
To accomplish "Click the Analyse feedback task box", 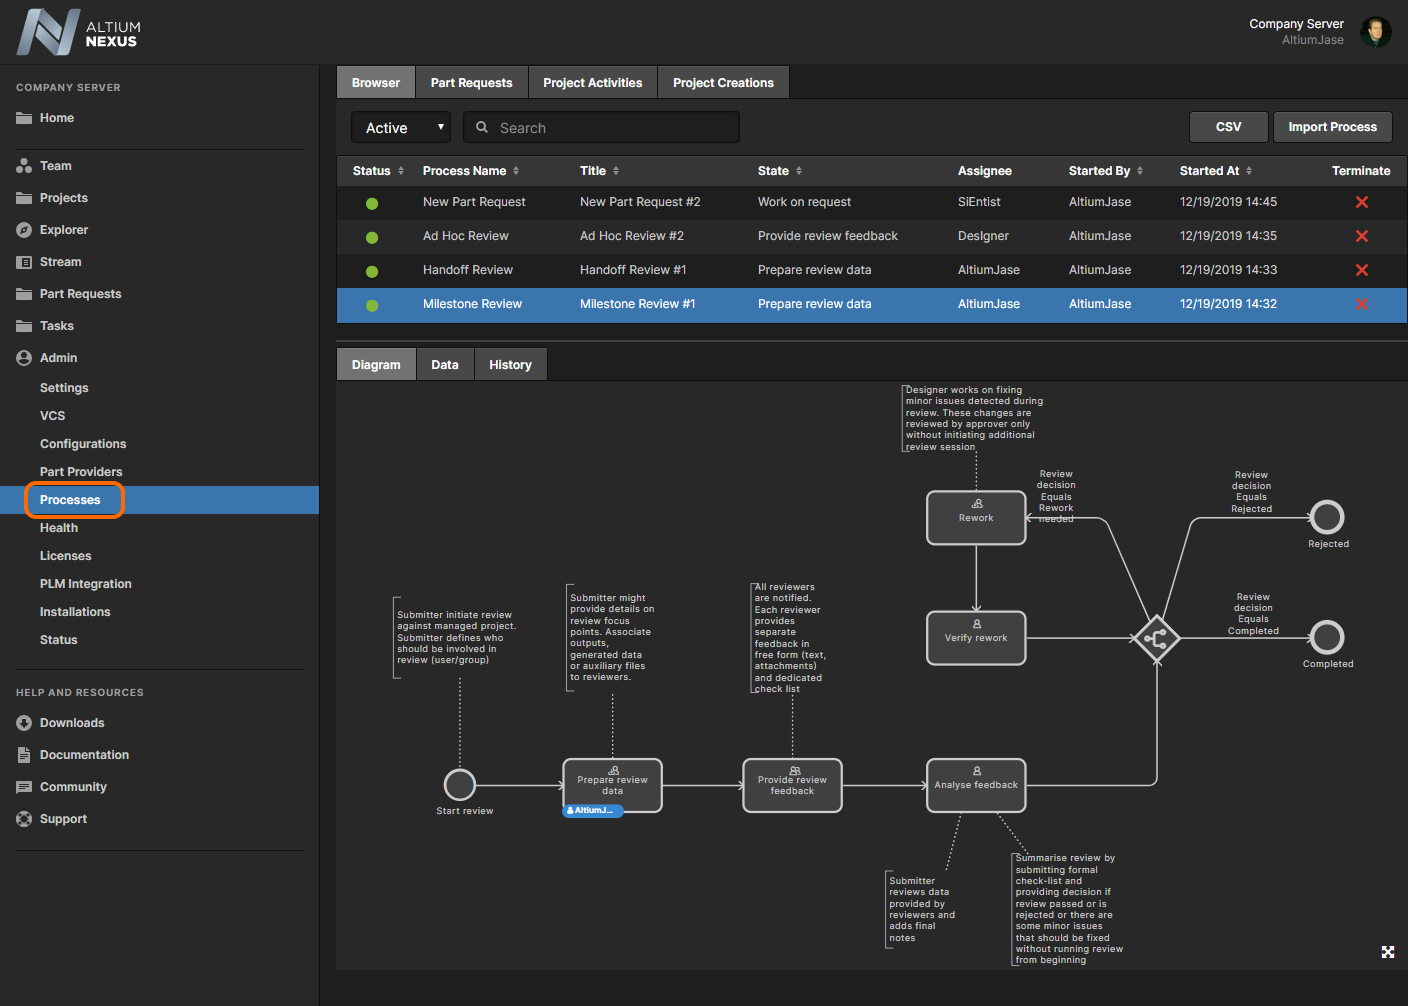I will [976, 785].
